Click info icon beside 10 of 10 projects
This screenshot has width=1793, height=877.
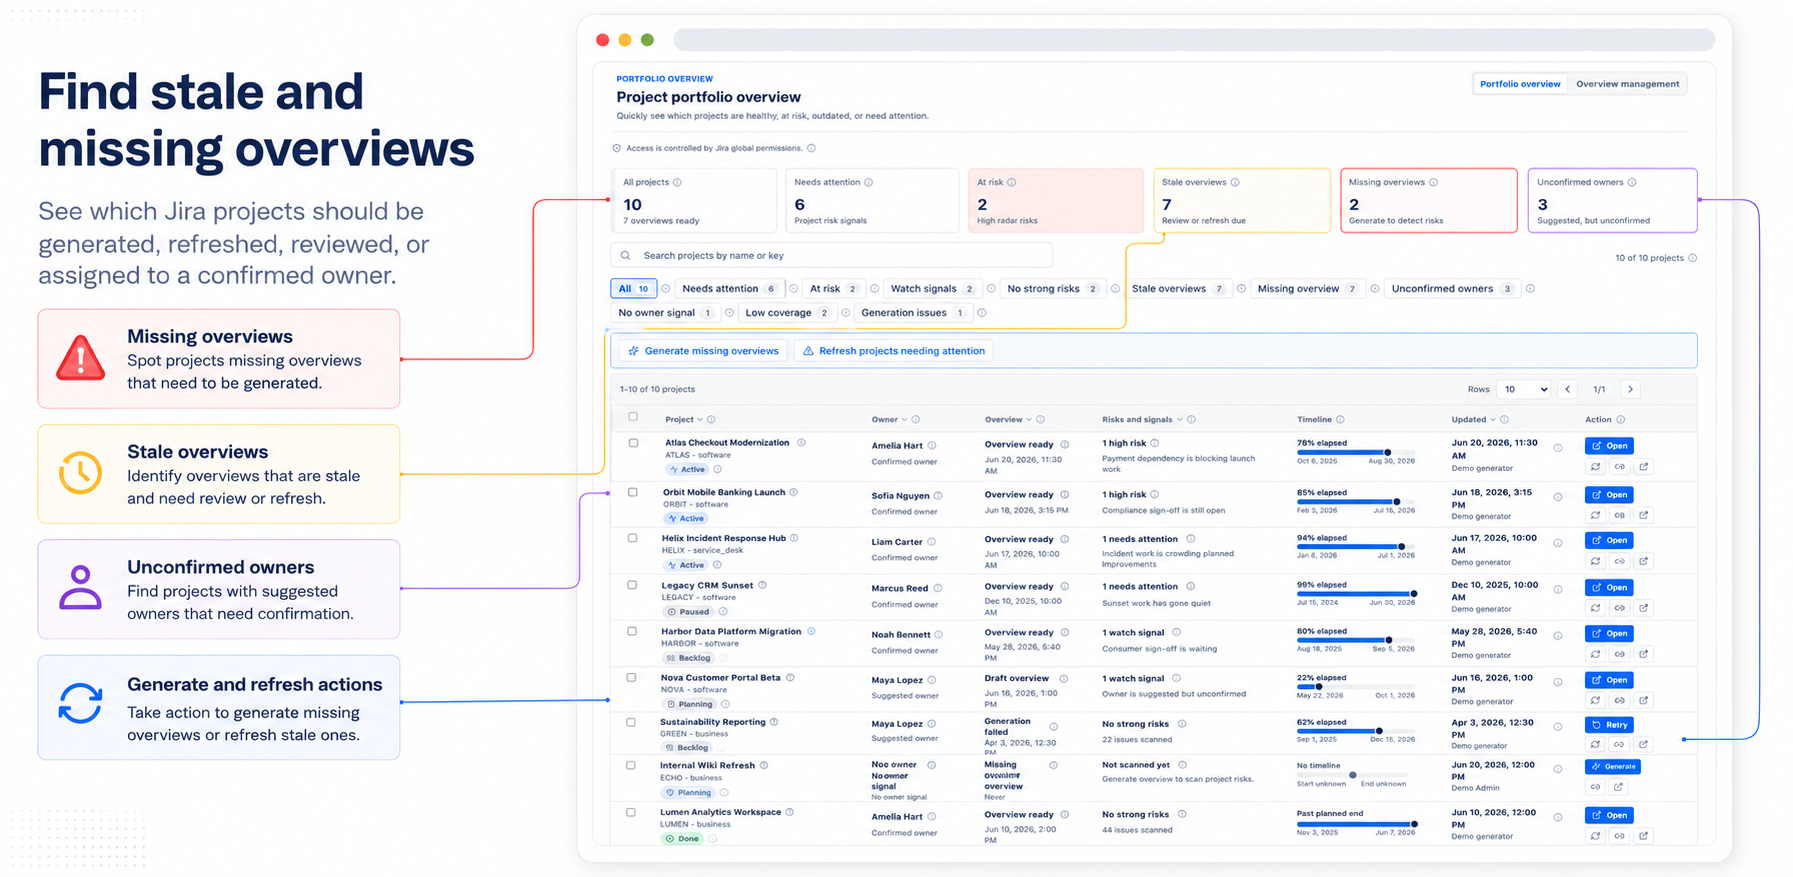click(x=1693, y=258)
